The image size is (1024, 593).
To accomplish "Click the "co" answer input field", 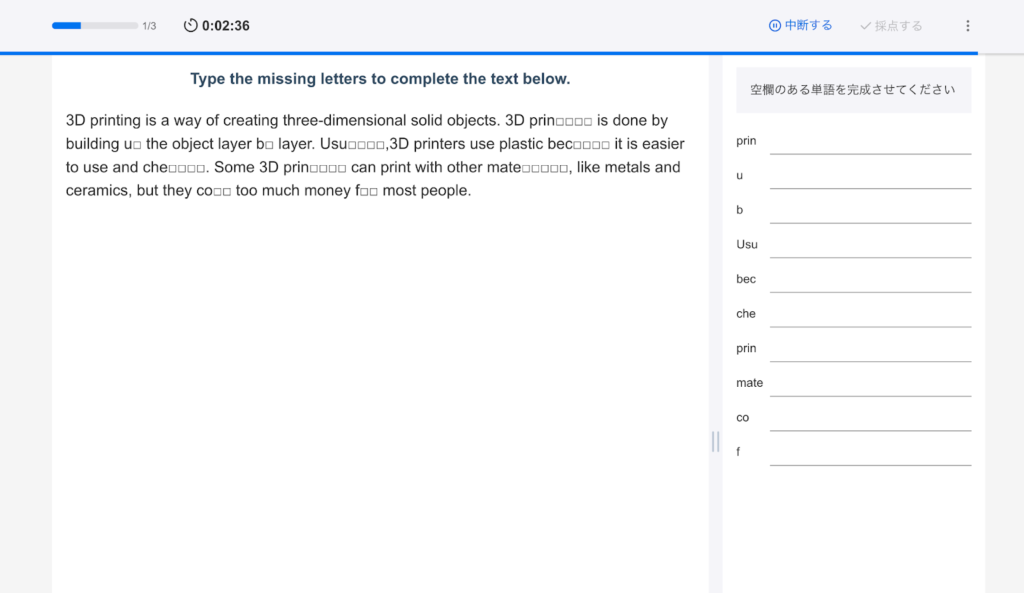I will (x=870, y=418).
